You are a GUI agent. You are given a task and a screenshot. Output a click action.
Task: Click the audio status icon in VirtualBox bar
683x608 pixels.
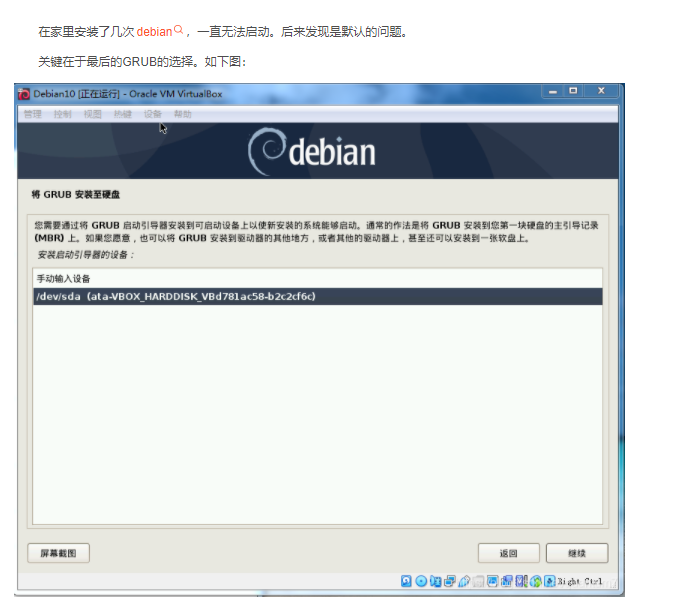[x=435, y=581]
